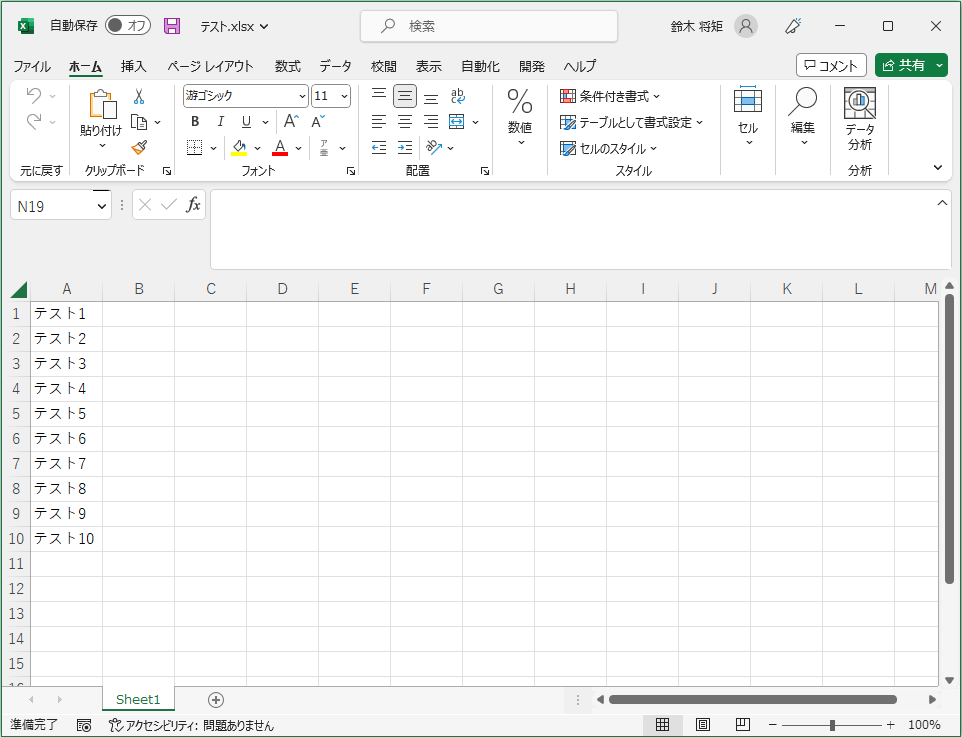Click the Save floppy disk icon
This screenshot has height=737, width=962.
172,26
